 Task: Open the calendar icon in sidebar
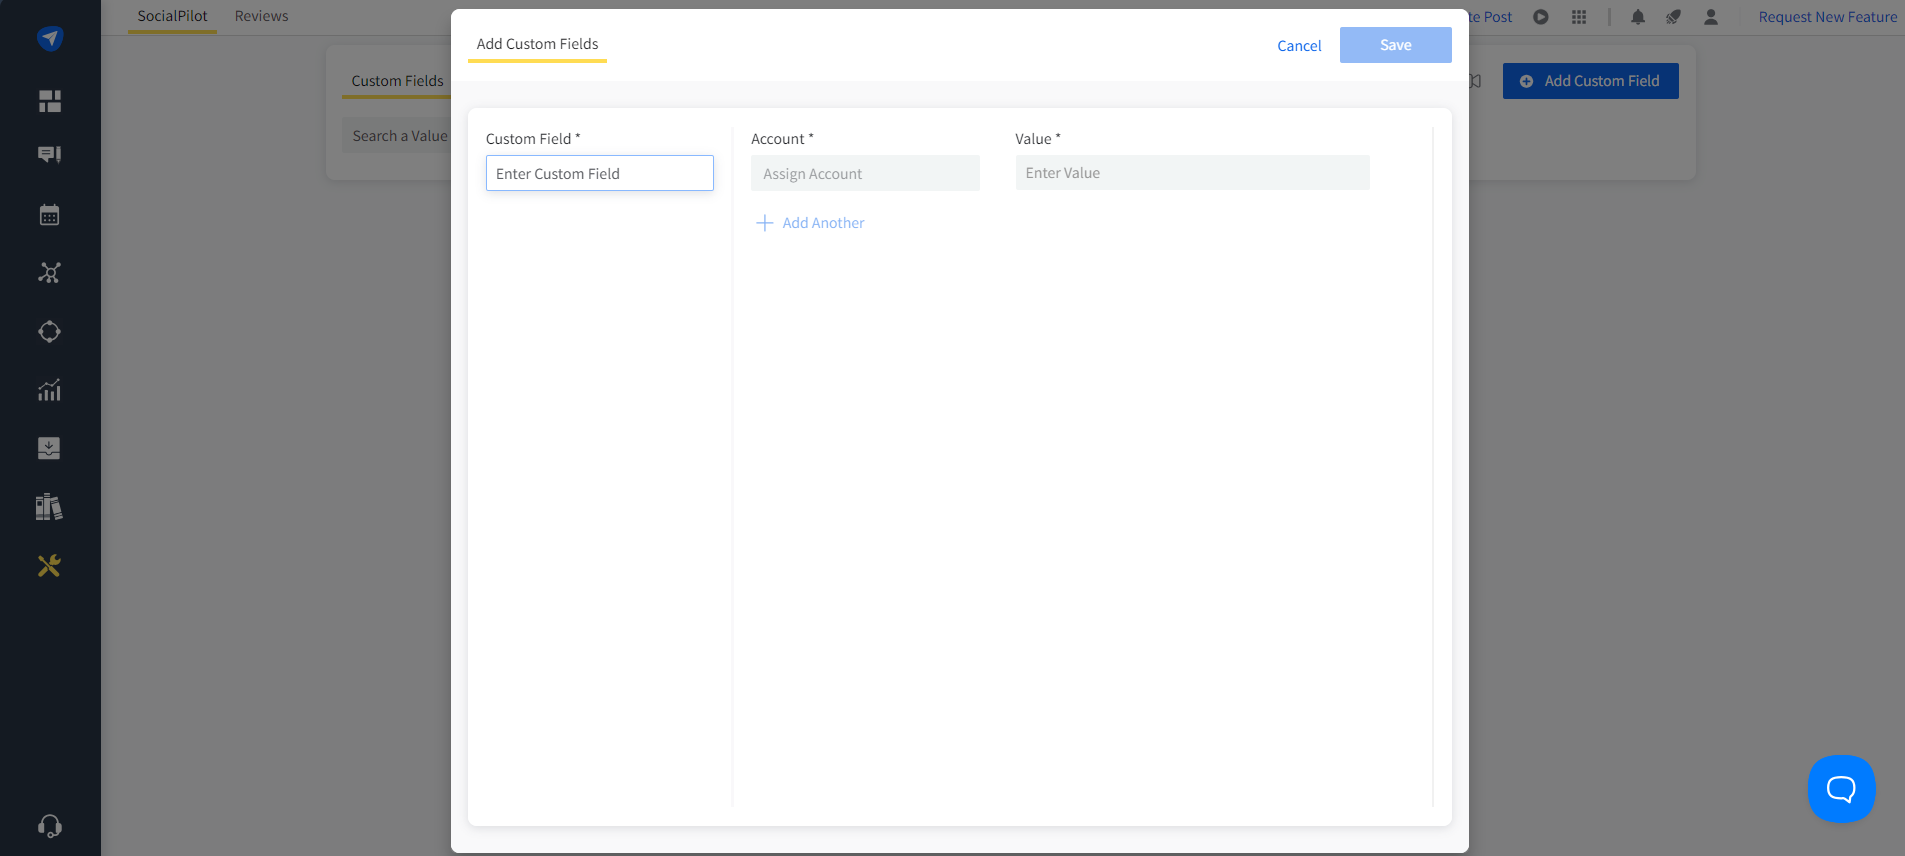(x=50, y=215)
